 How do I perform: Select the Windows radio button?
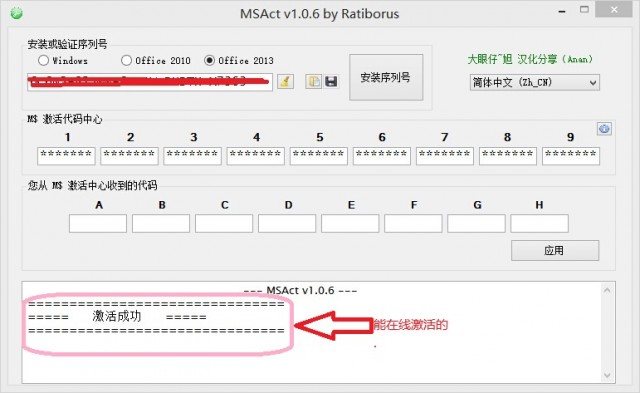43,60
